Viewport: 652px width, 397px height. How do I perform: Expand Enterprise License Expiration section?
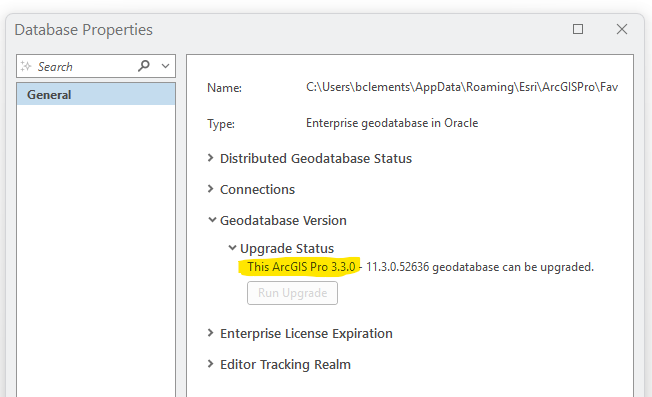(210, 333)
